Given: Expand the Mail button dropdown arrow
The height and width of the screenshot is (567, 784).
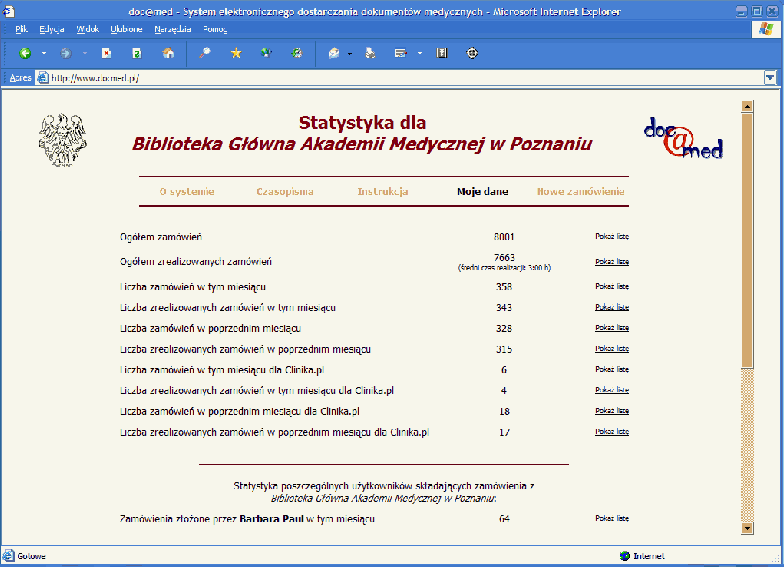Looking at the screenshot, I should 350,53.
